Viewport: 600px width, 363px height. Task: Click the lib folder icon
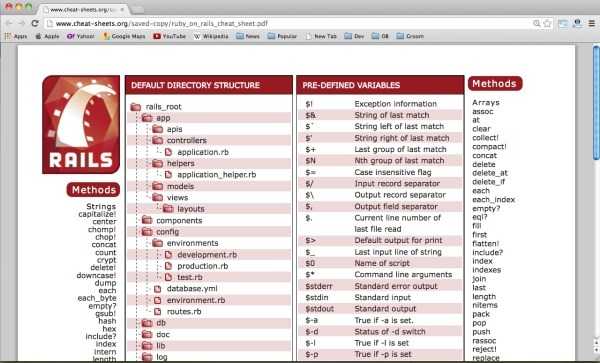pos(147,345)
